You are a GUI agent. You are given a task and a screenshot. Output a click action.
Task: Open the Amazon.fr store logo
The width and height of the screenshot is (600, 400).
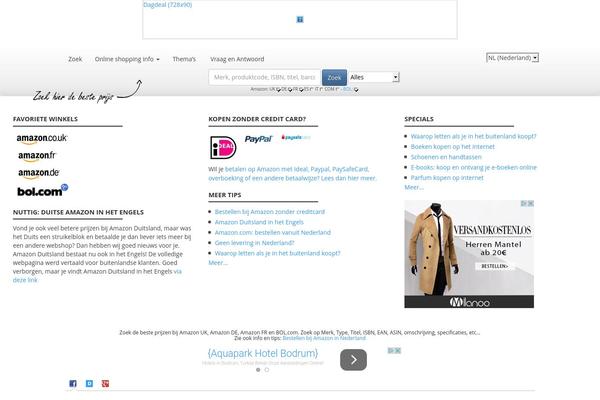pos(37,156)
